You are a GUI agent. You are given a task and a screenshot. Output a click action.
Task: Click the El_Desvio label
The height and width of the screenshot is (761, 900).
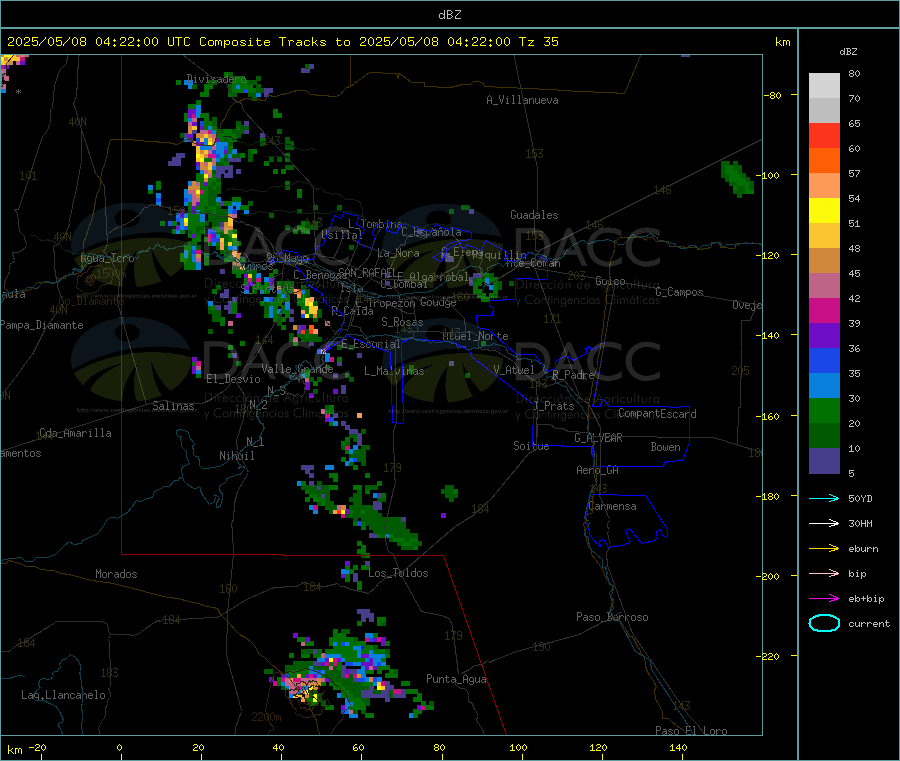click(233, 379)
